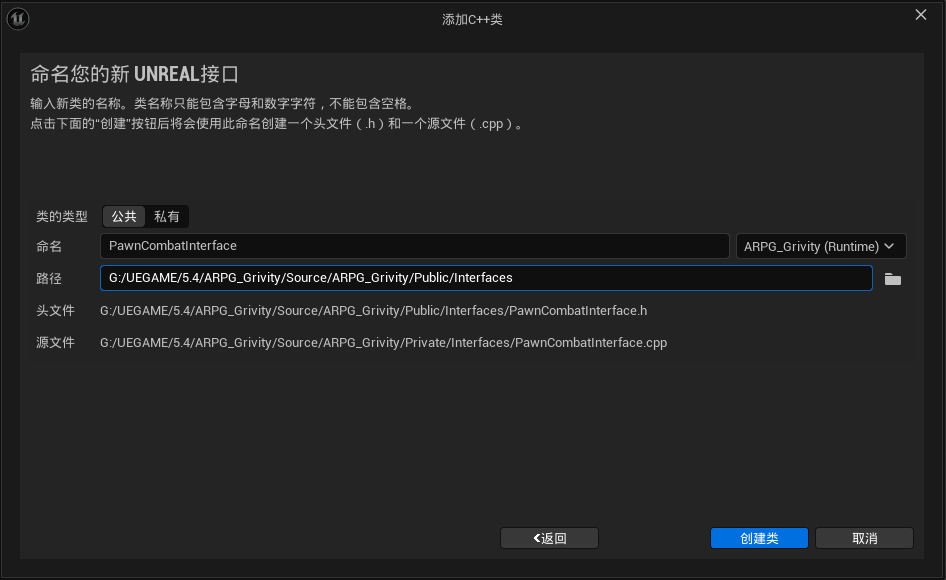Focus the 命名 field with PawnCombatInterface
Image resolution: width=946 pixels, height=580 pixels.
coord(414,246)
